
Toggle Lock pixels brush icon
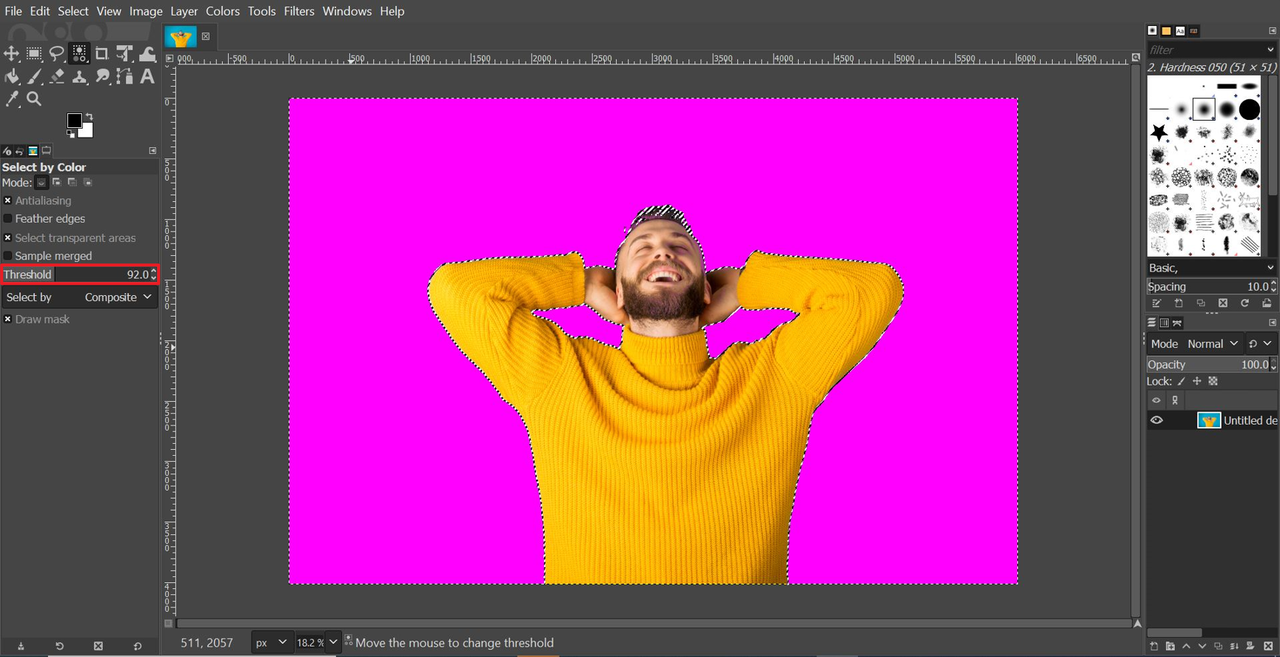[1181, 382]
